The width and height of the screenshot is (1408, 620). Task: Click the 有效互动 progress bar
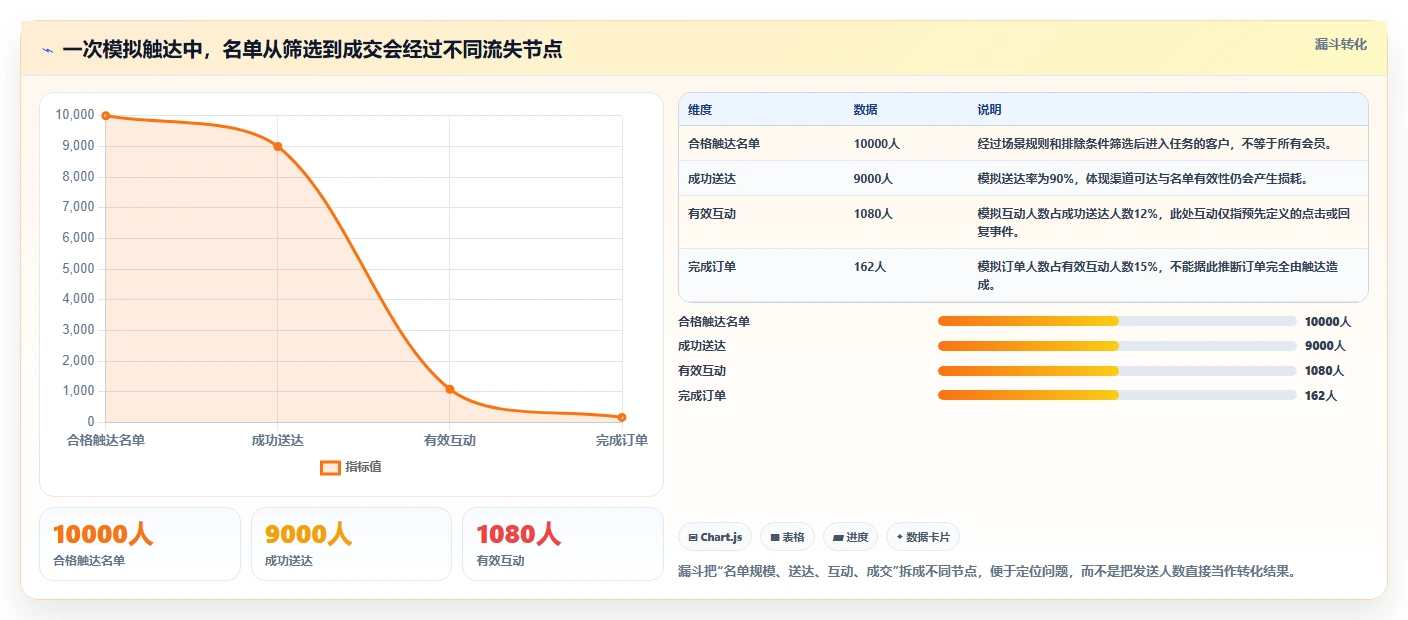[1117, 370]
